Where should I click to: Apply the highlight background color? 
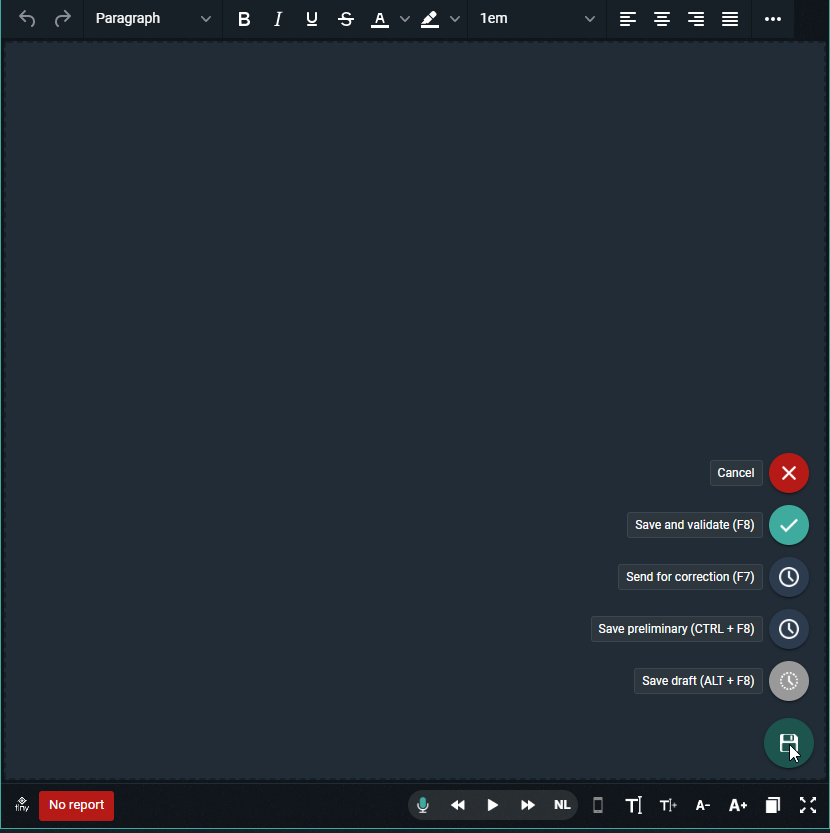[430, 19]
